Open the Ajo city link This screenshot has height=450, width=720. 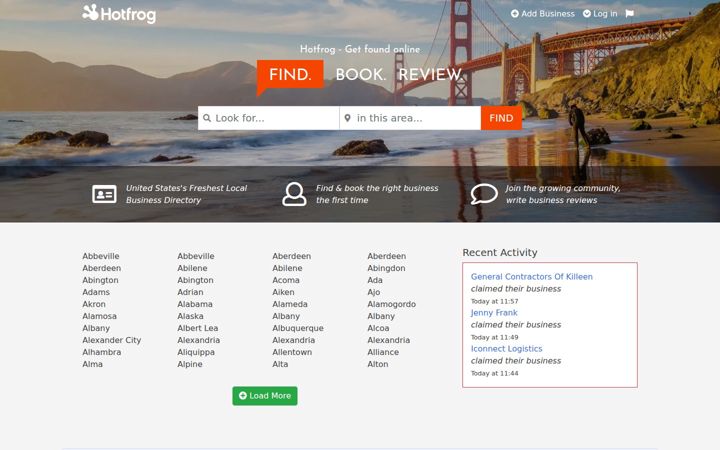pos(374,292)
